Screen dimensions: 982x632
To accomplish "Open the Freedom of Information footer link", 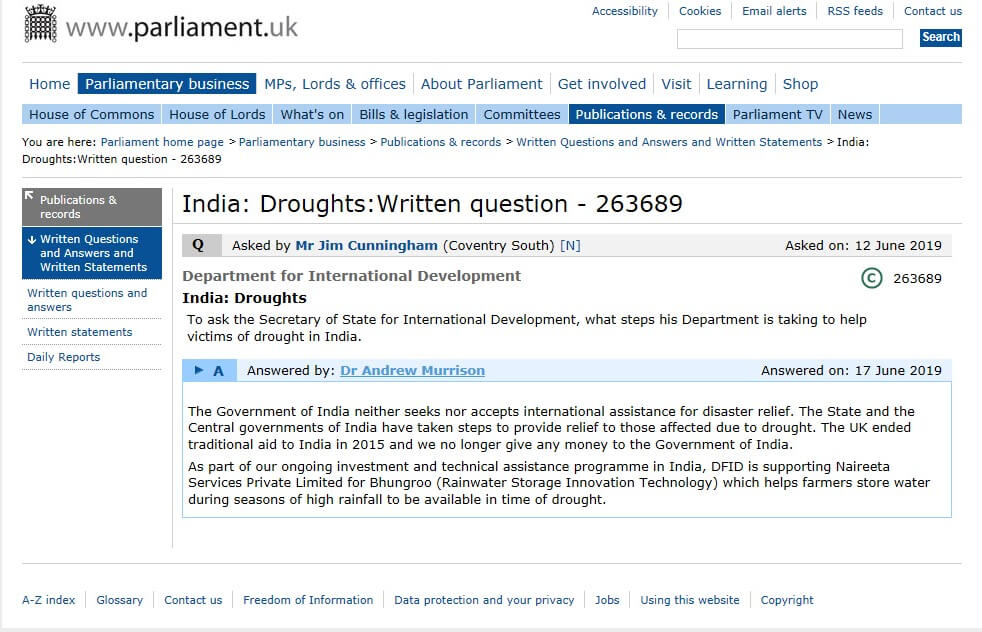I will [x=308, y=600].
